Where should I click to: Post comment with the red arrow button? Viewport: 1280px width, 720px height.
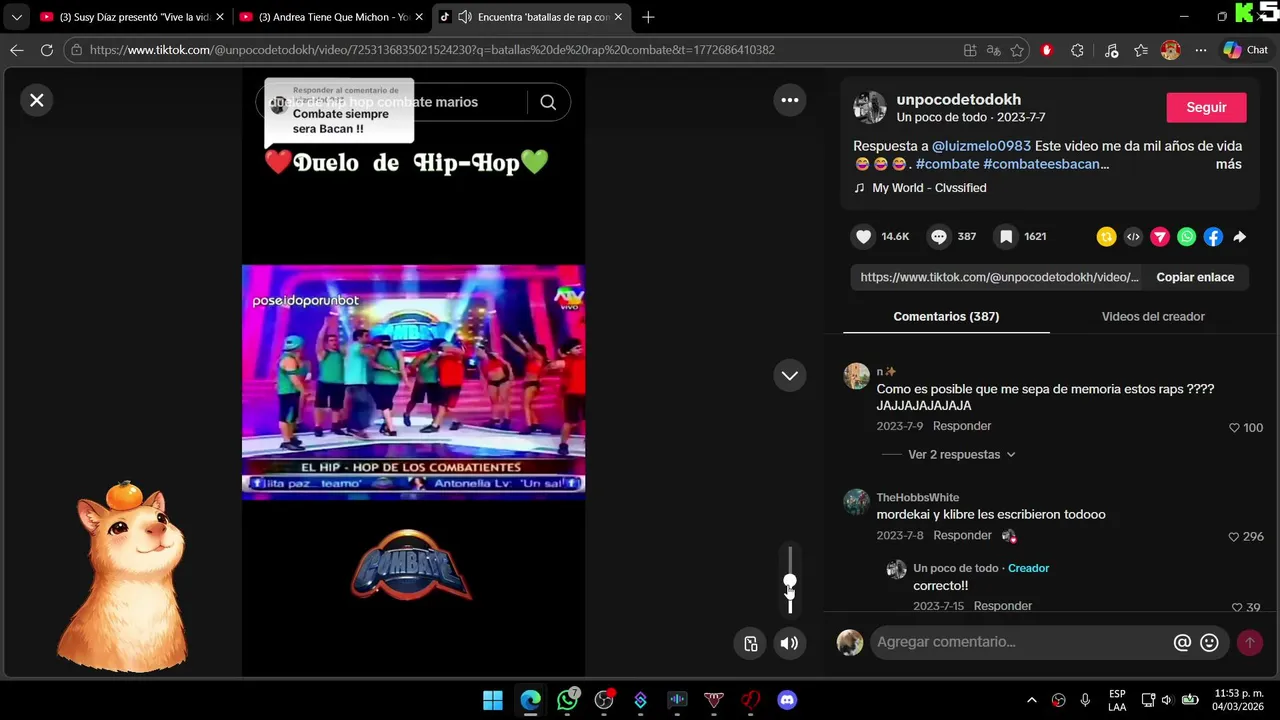(1249, 643)
